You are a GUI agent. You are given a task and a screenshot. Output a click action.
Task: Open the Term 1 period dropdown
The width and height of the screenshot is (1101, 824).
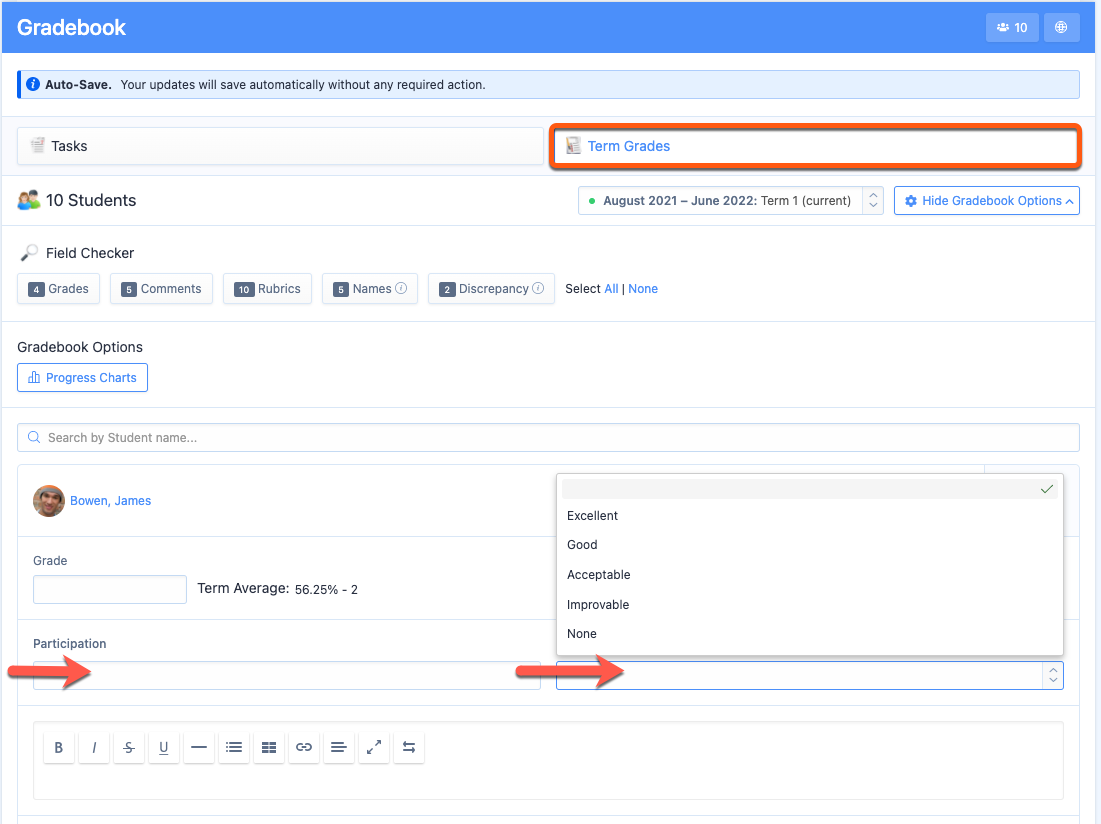[x=730, y=201]
